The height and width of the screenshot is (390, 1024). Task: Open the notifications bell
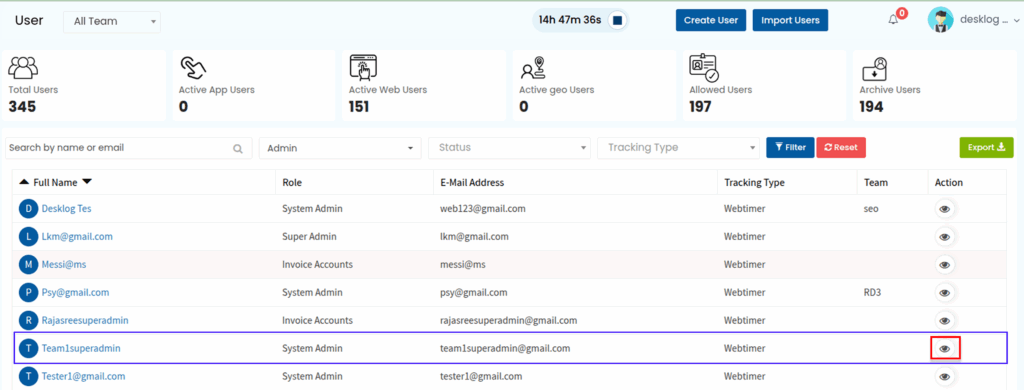[x=893, y=20]
